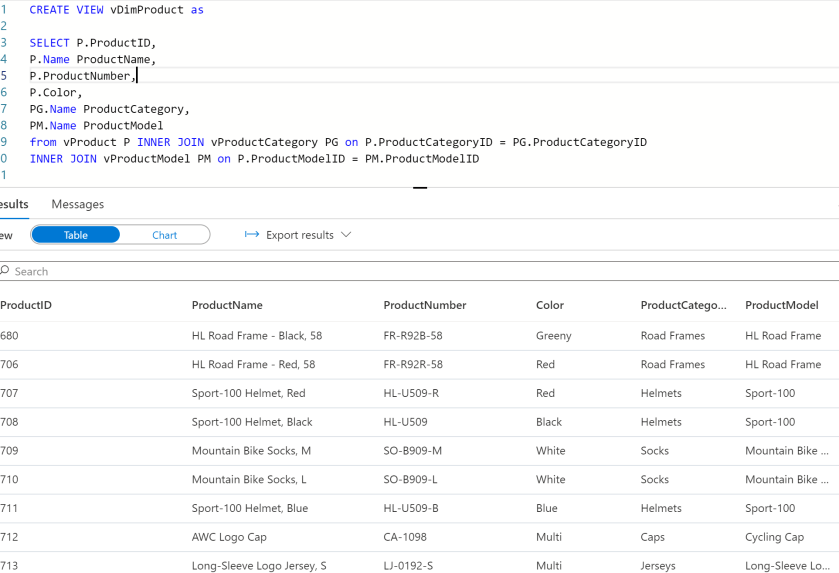Screen dimensions: 839x573
Task: Sort by ProductName column header
Action: [227, 305]
